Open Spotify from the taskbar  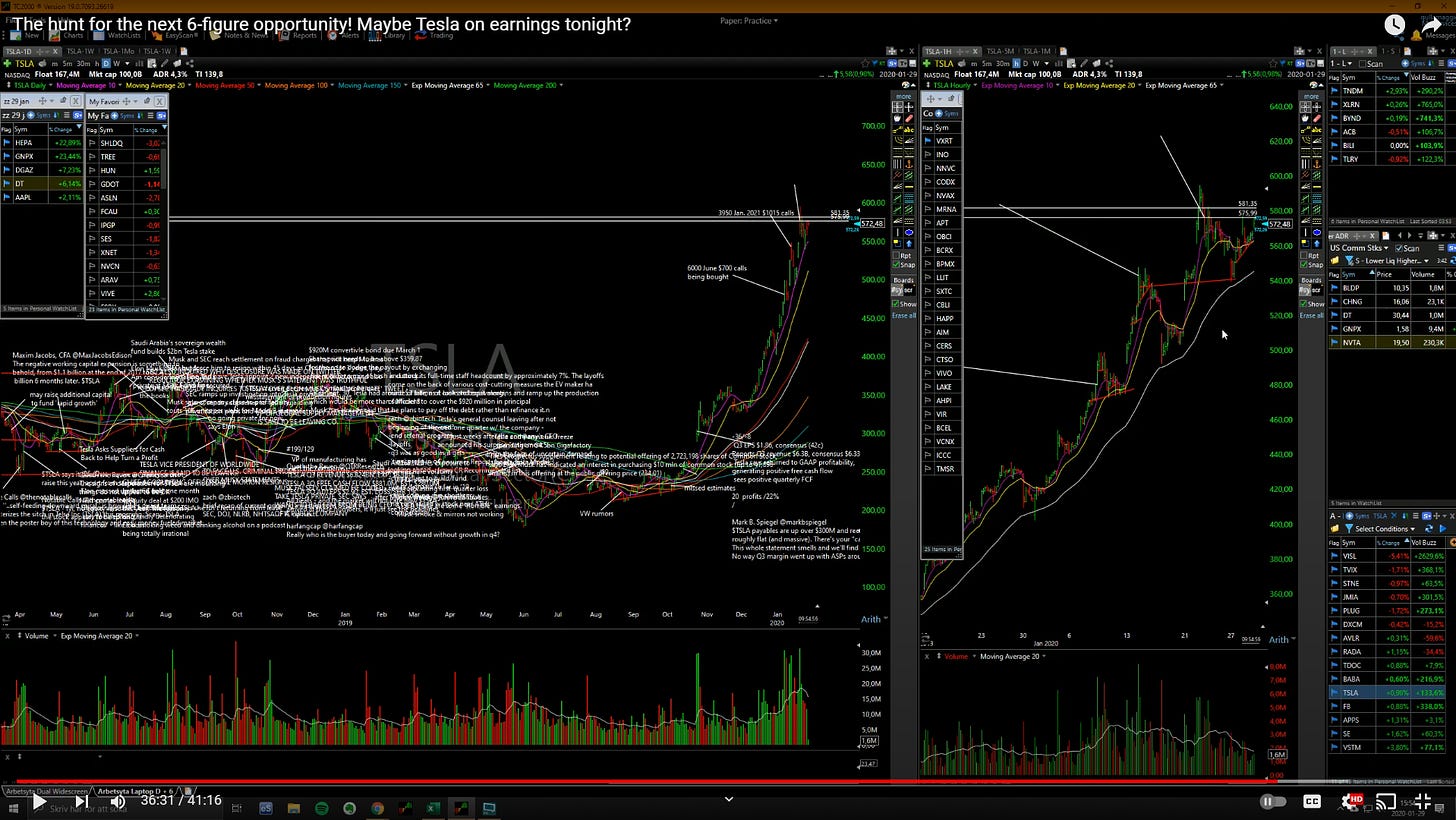(321, 807)
